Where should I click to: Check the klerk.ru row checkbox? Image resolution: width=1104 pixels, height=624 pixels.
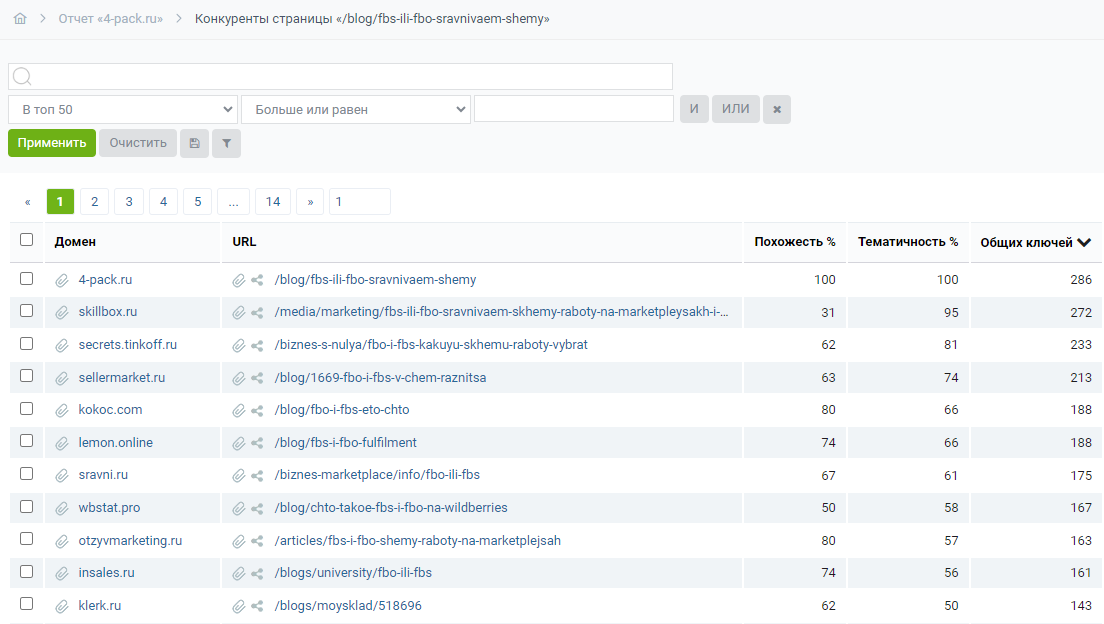coord(27,604)
